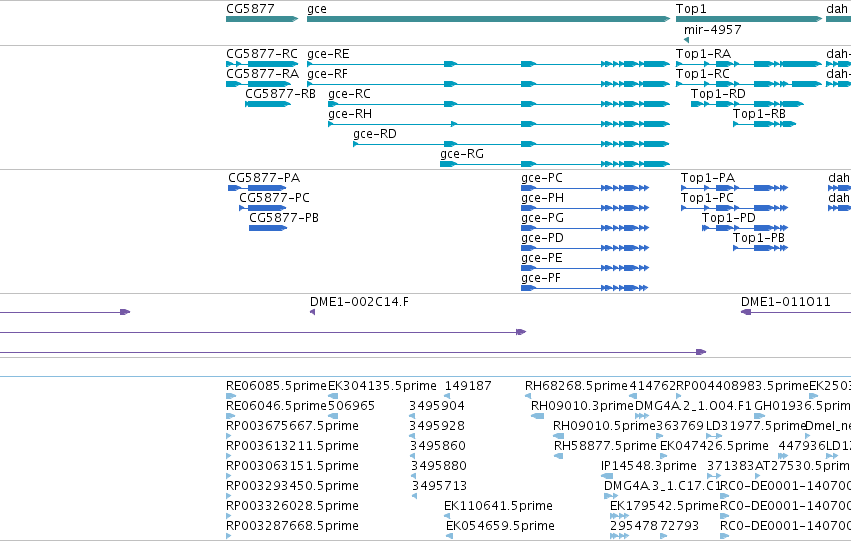Select protein Top1-PD
The image size is (851, 541).
745,228
